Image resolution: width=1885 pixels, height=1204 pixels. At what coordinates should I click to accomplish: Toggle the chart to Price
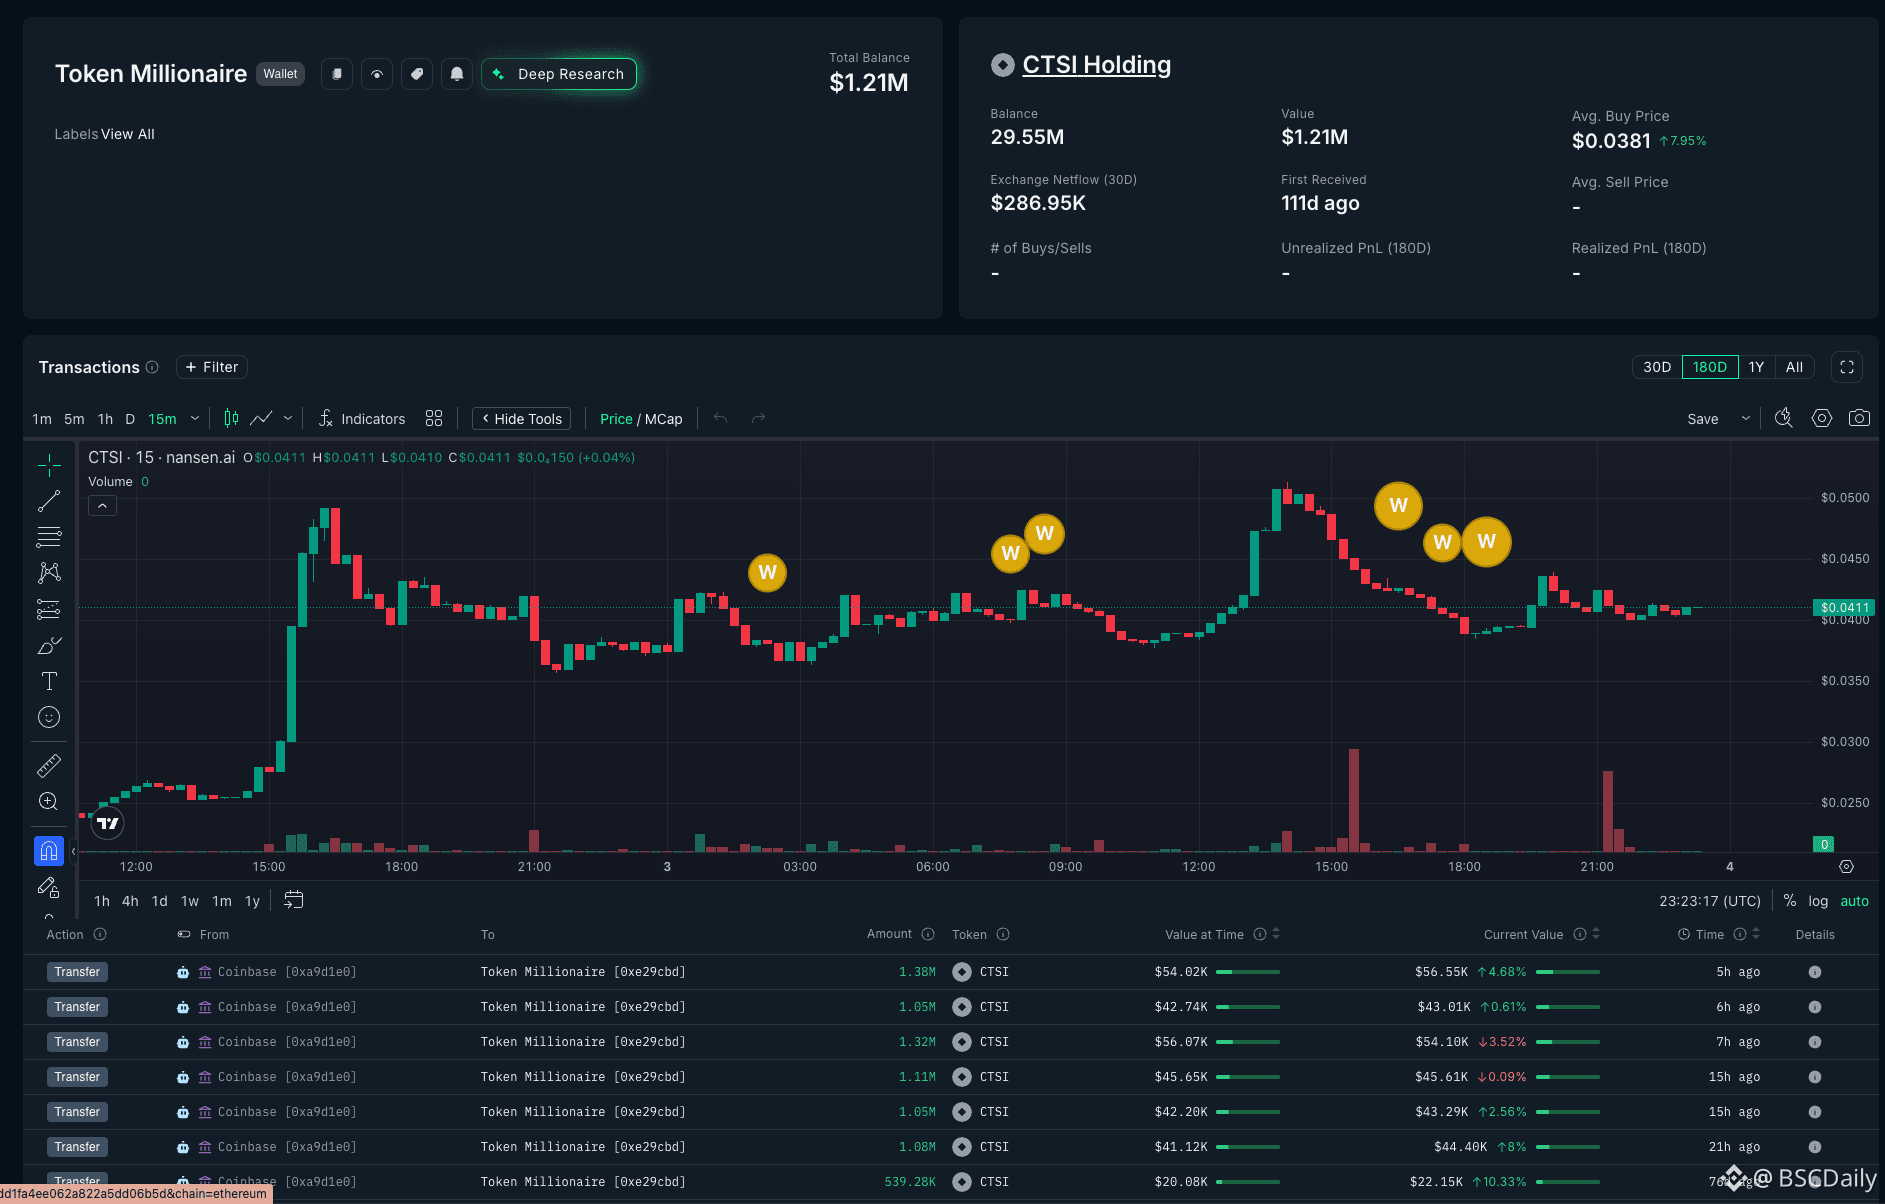tap(616, 419)
